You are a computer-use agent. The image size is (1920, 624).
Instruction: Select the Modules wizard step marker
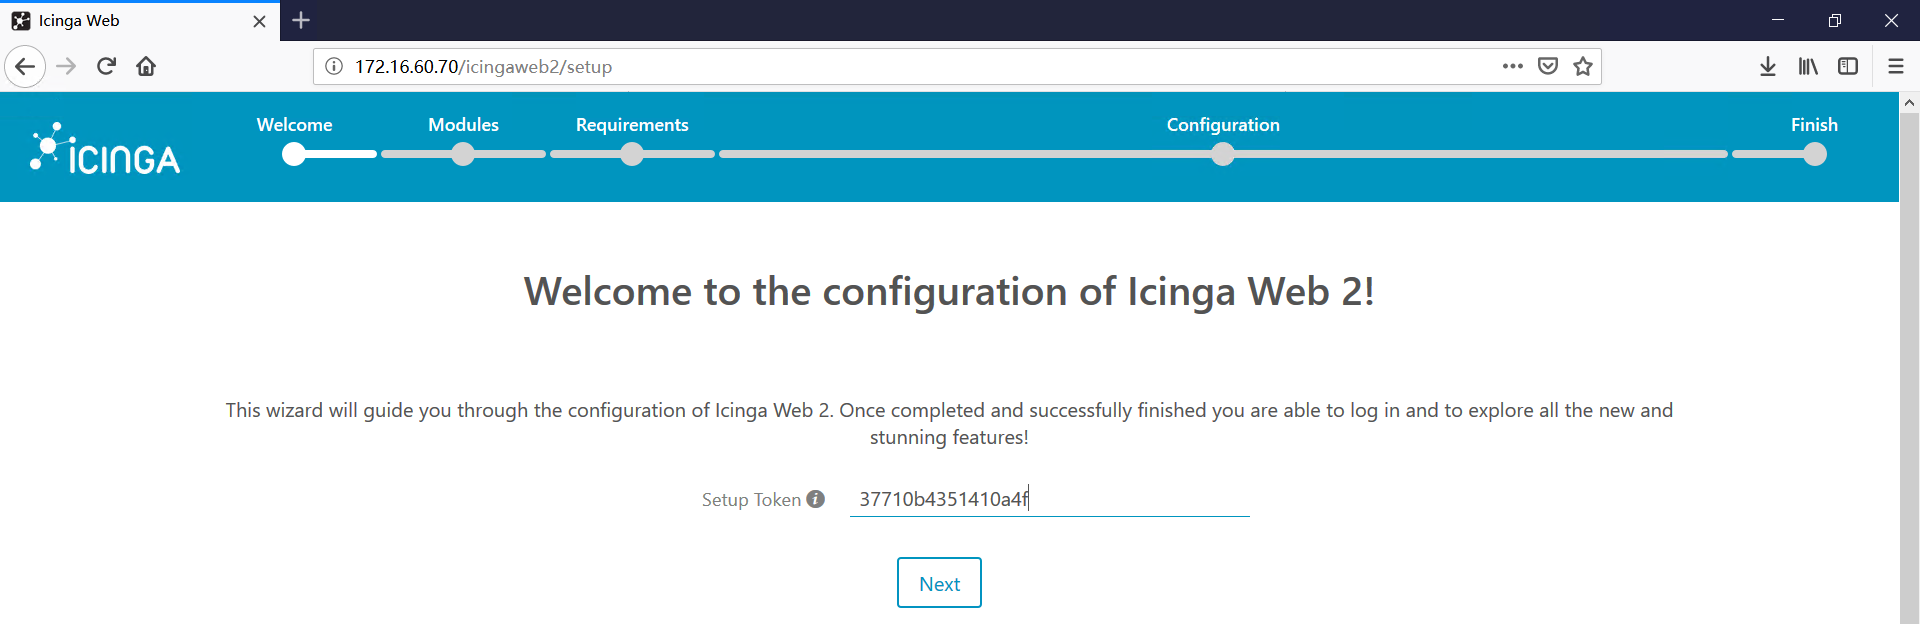(x=463, y=154)
